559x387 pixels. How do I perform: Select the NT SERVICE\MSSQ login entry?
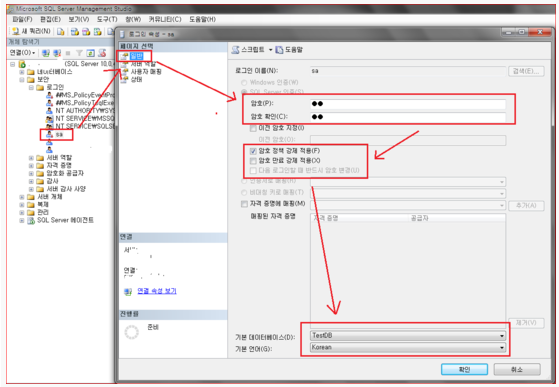point(85,119)
